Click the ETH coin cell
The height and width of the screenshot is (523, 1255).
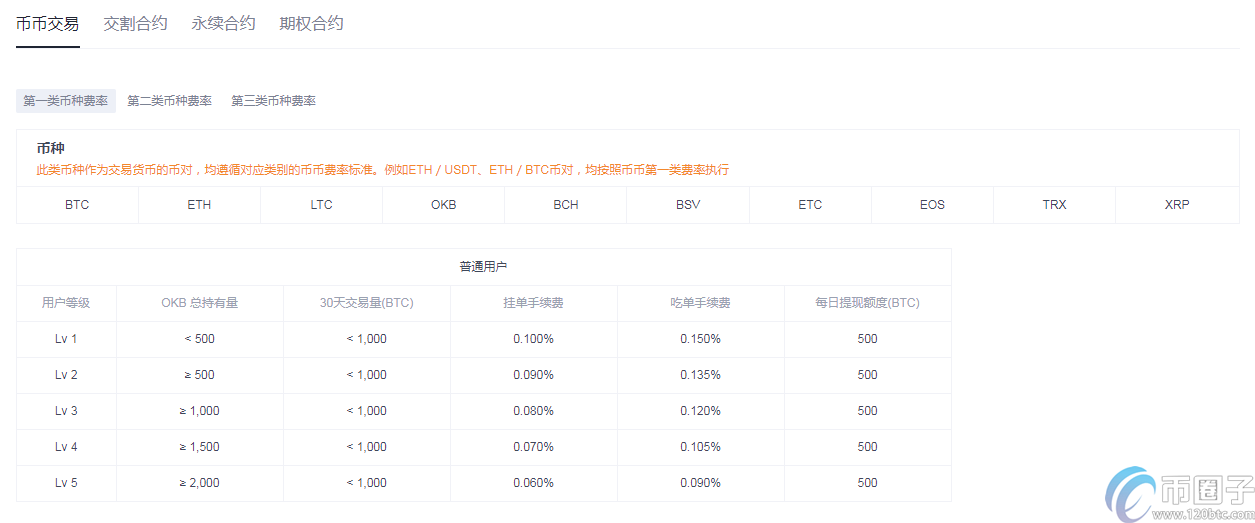click(x=199, y=205)
